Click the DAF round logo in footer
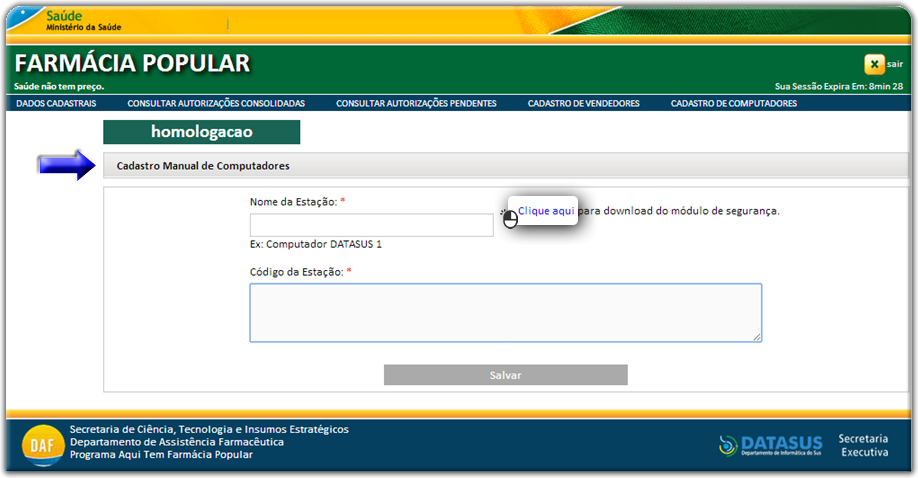 [x=43, y=445]
